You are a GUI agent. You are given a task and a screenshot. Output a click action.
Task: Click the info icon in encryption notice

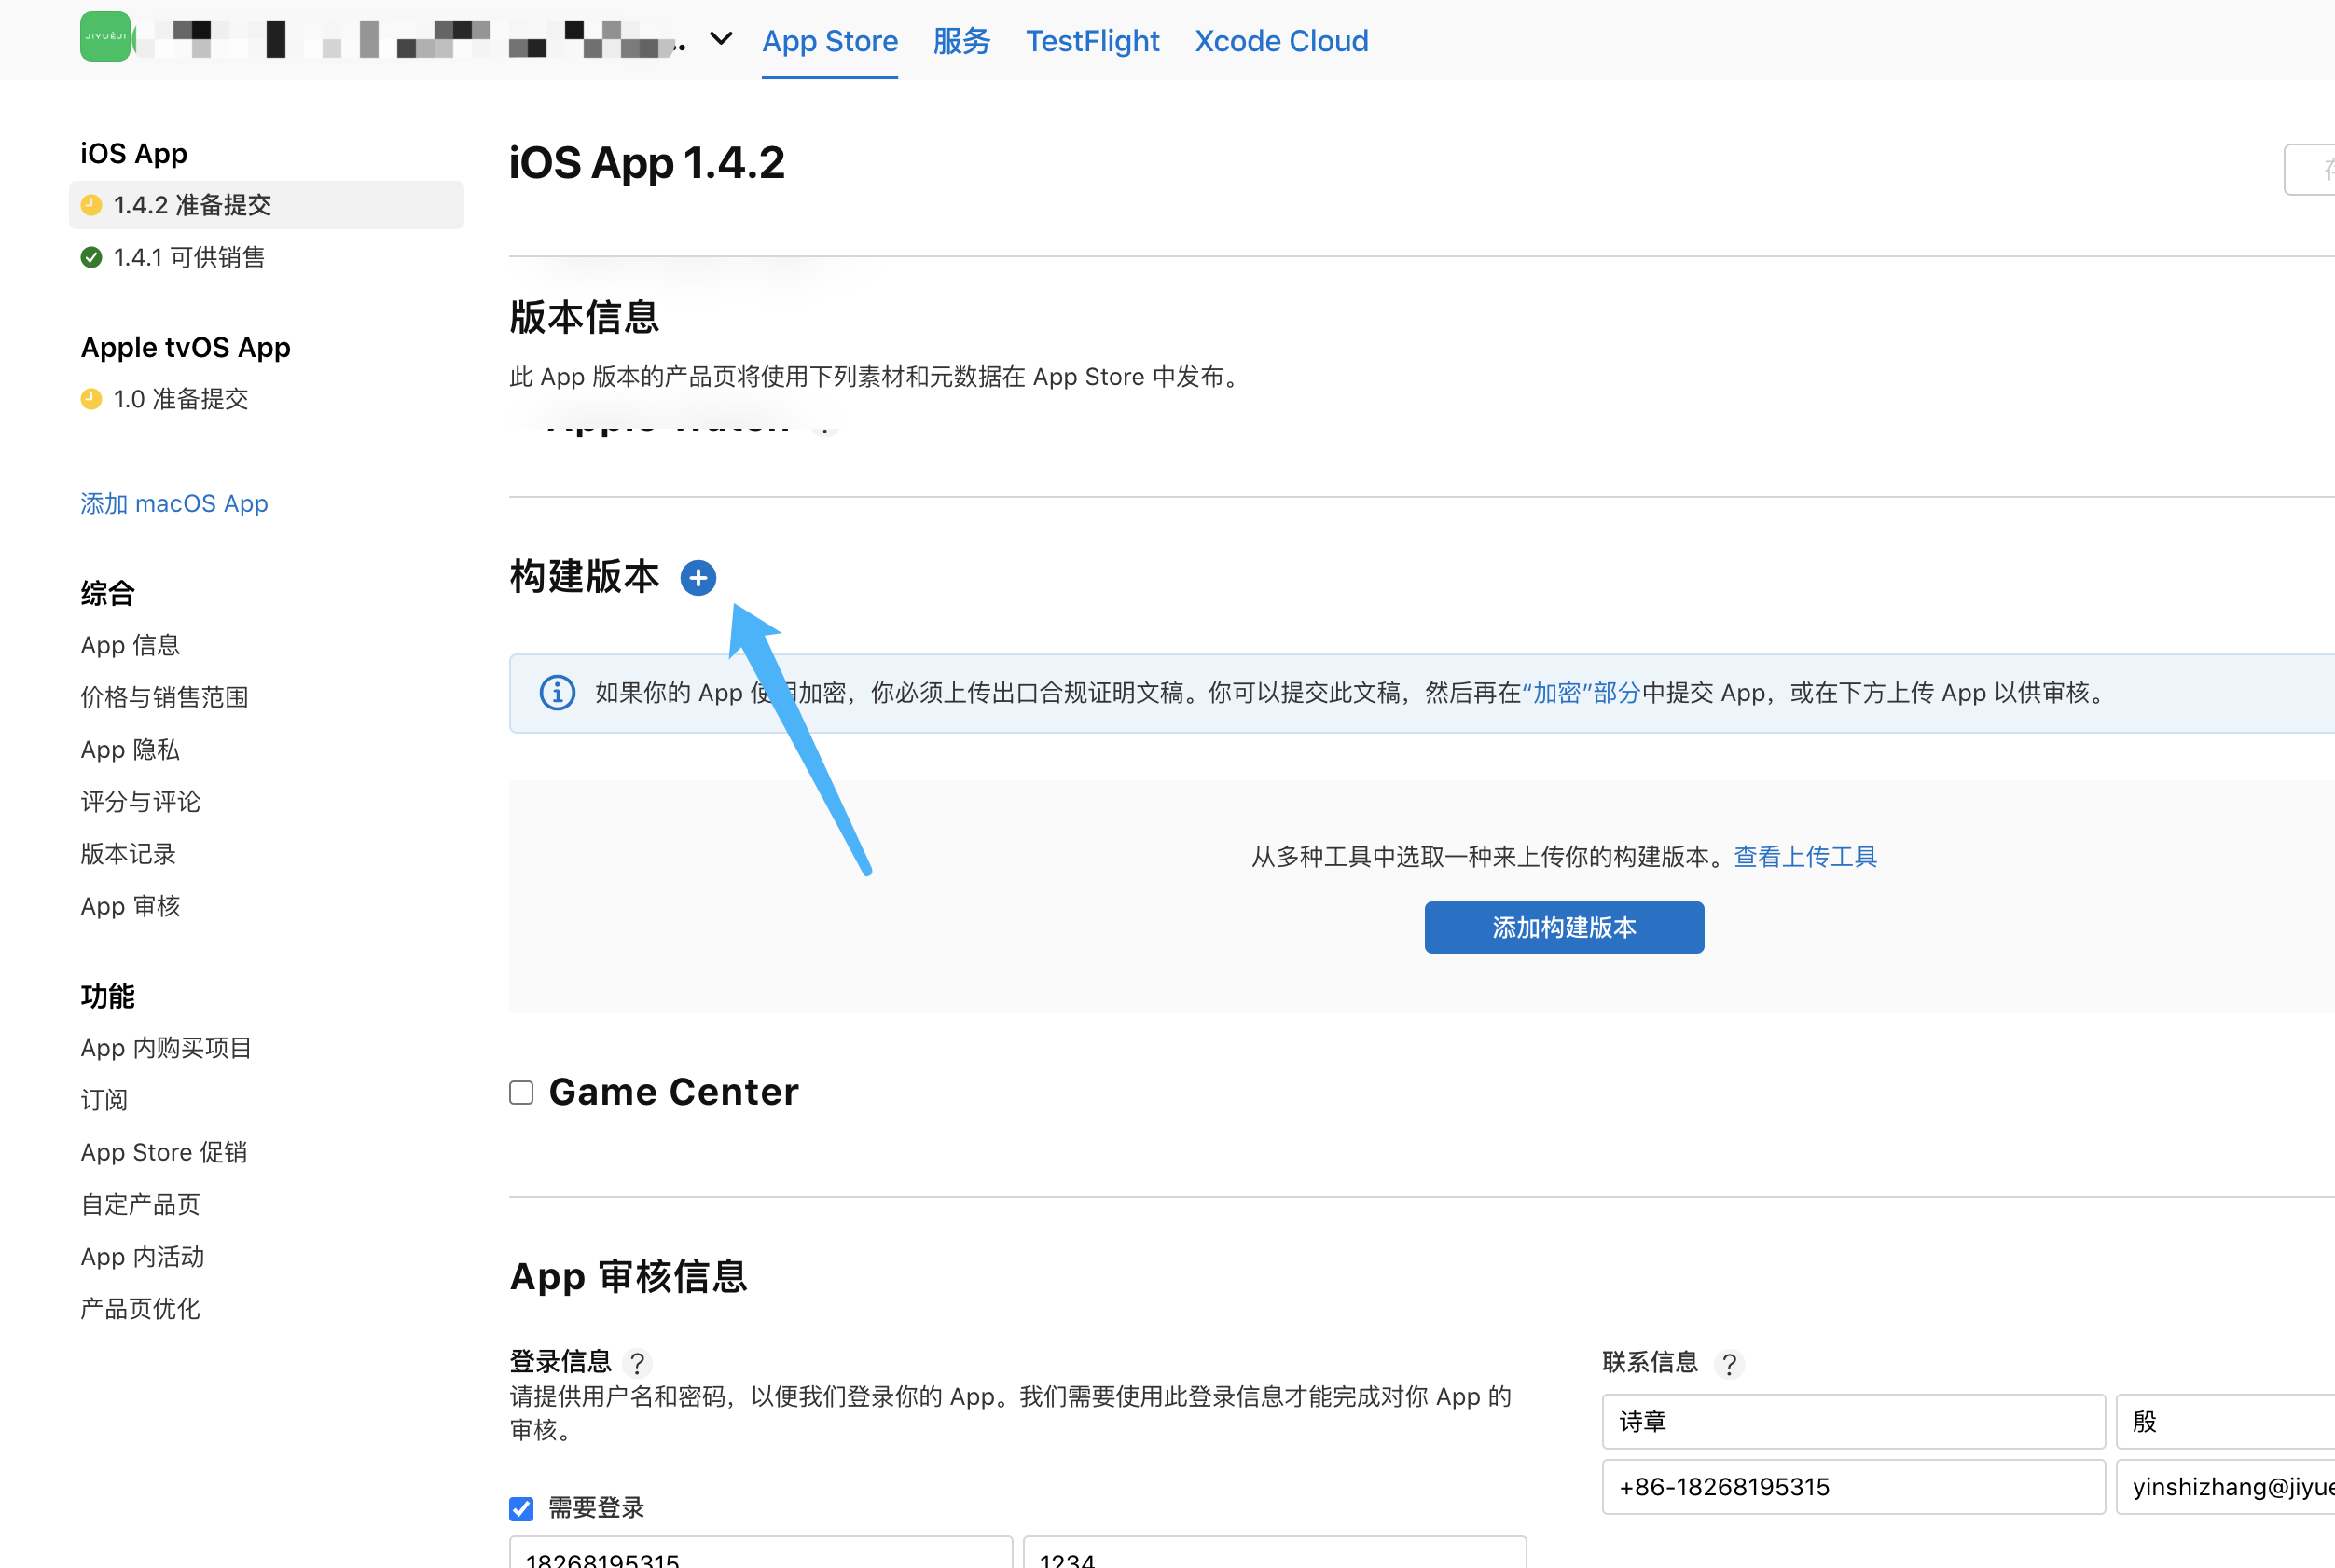click(x=557, y=692)
